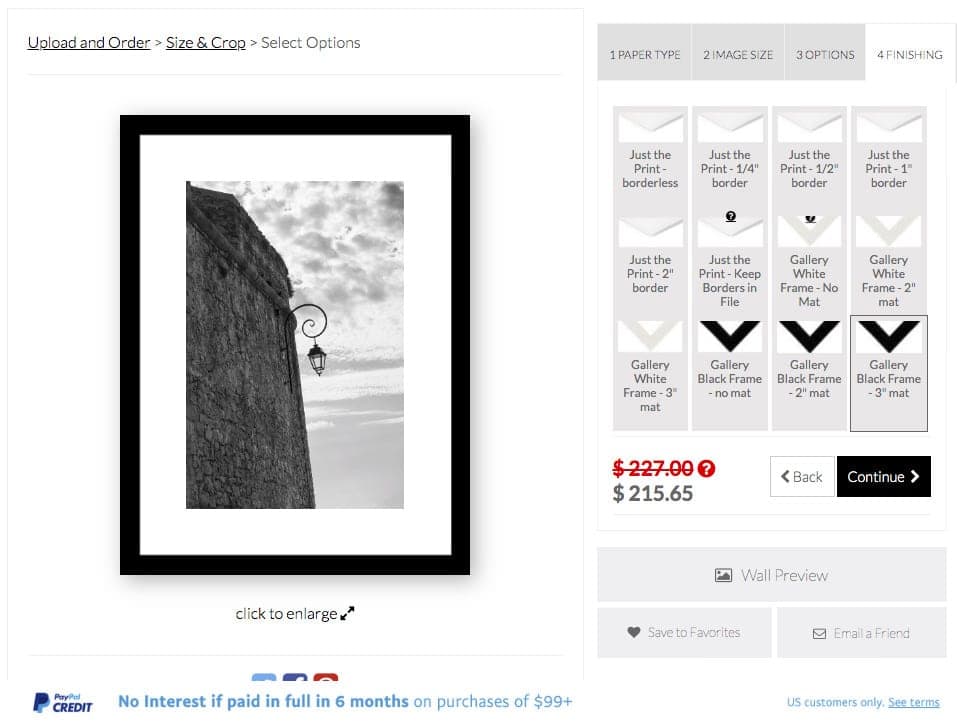
Task: Click the framed photo preview to enlarge
Action: tap(295, 345)
